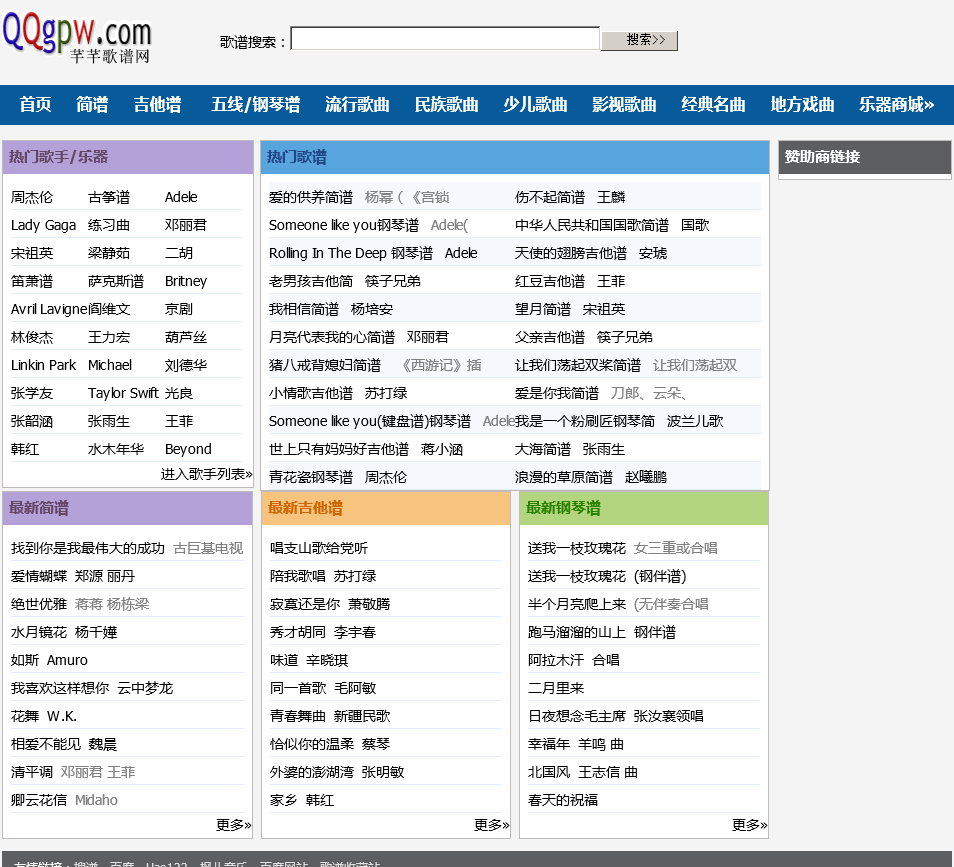
Task: Click 更多» under 最新吉他谱
Action: 492,825
